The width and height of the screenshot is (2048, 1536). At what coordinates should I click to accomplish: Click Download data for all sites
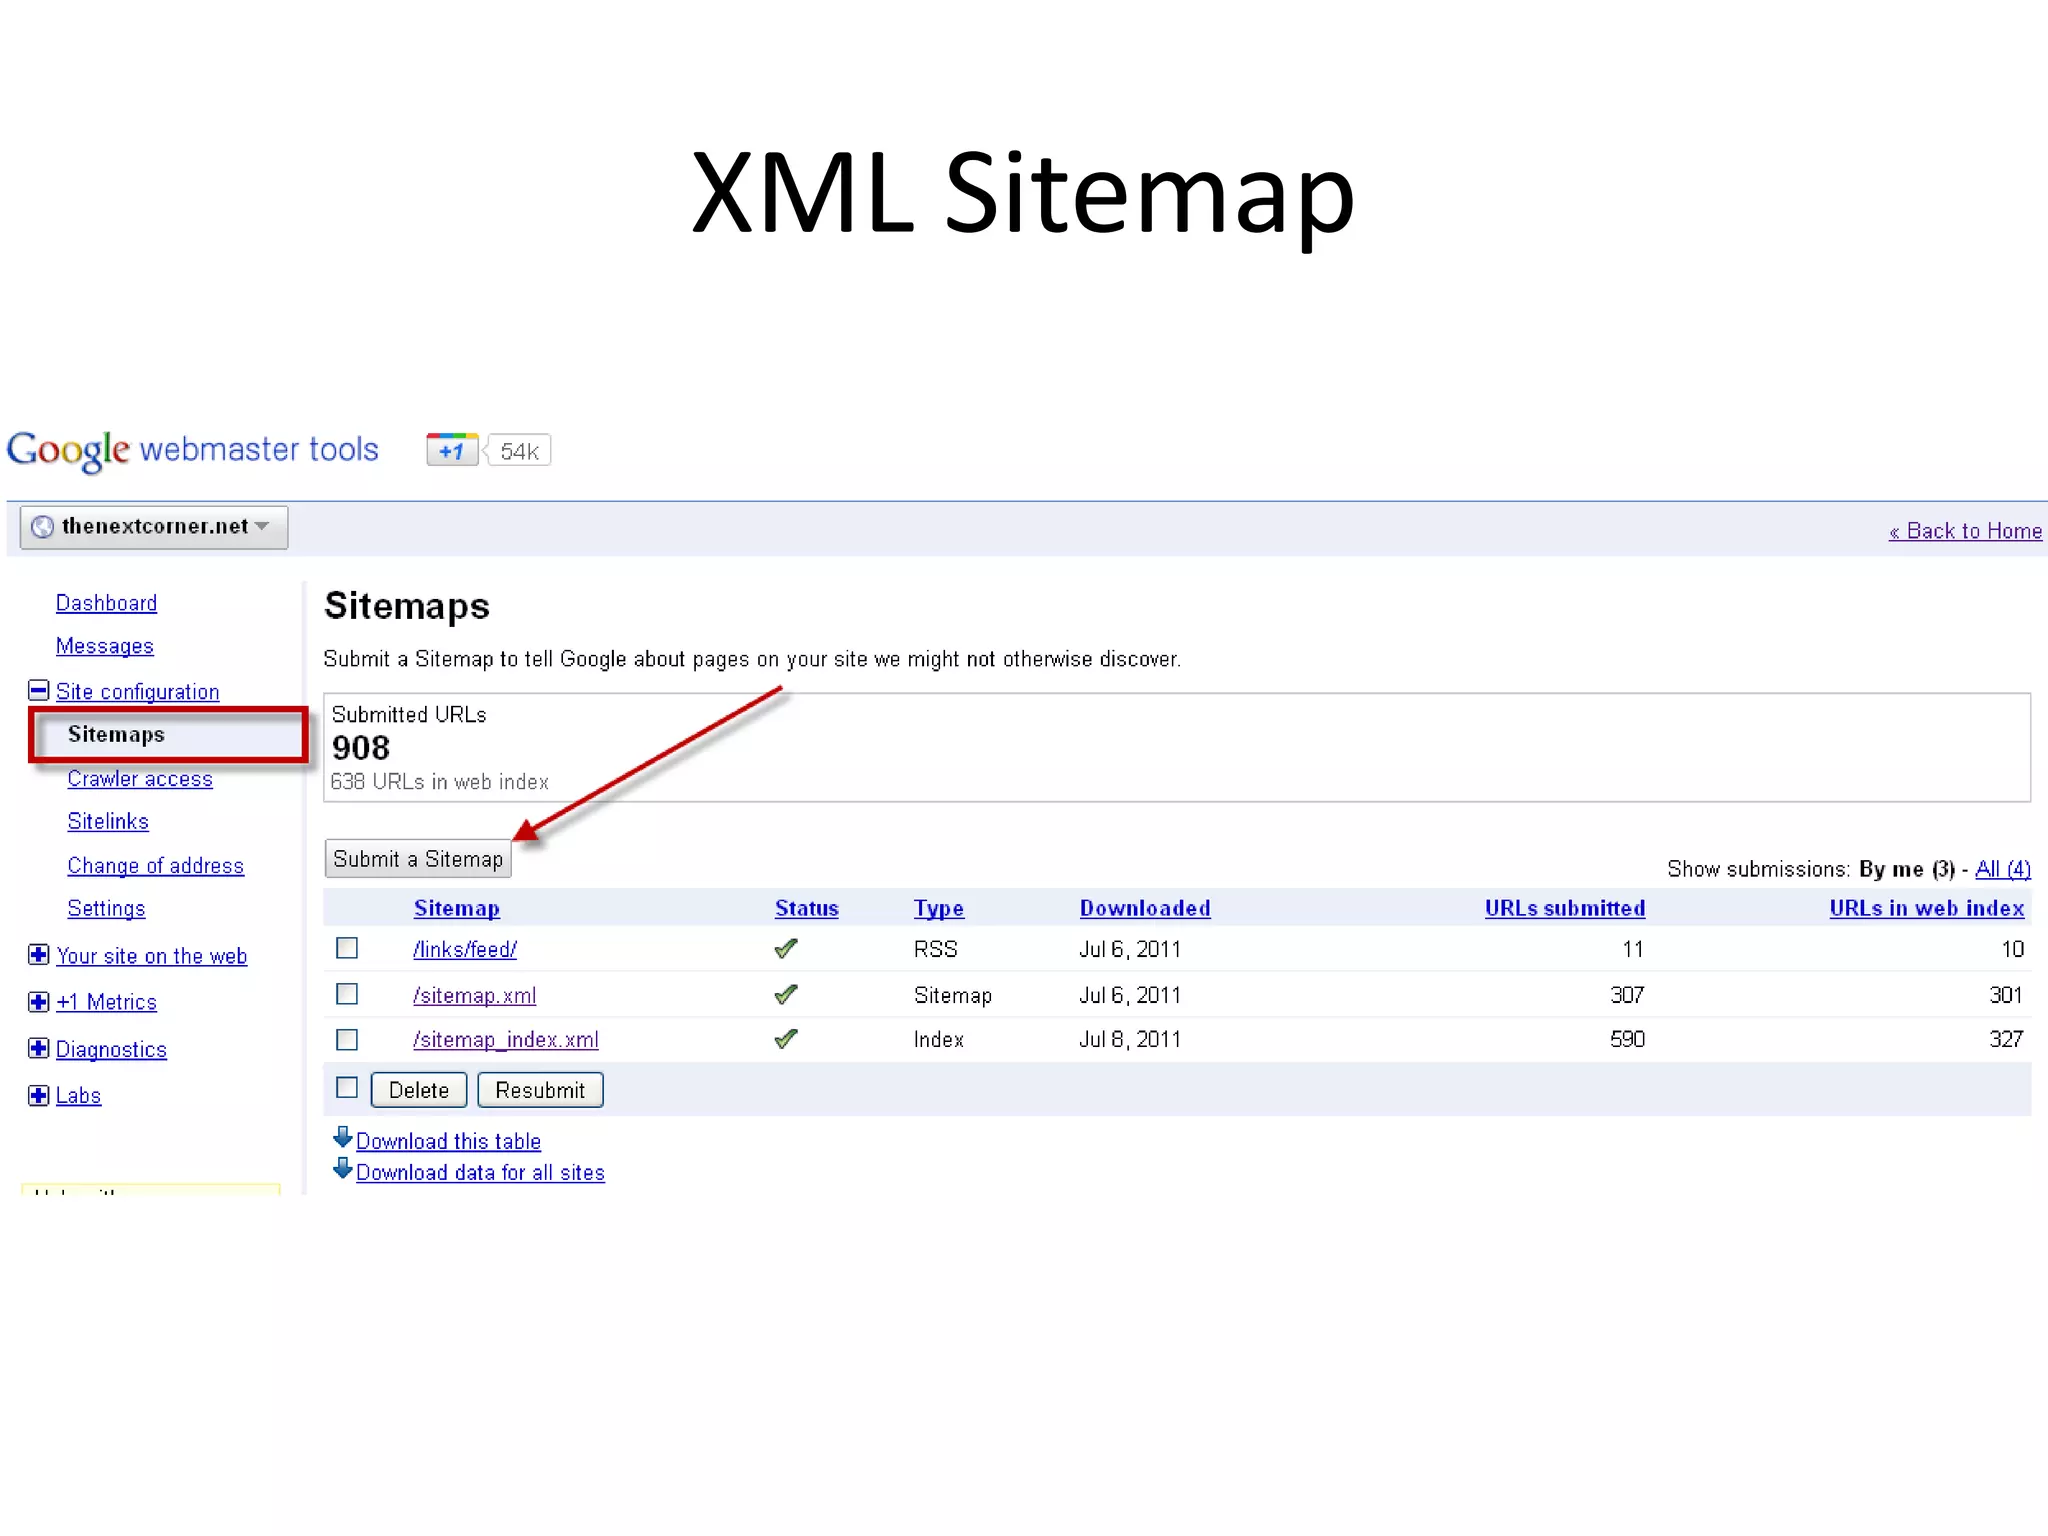tap(480, 1173)
